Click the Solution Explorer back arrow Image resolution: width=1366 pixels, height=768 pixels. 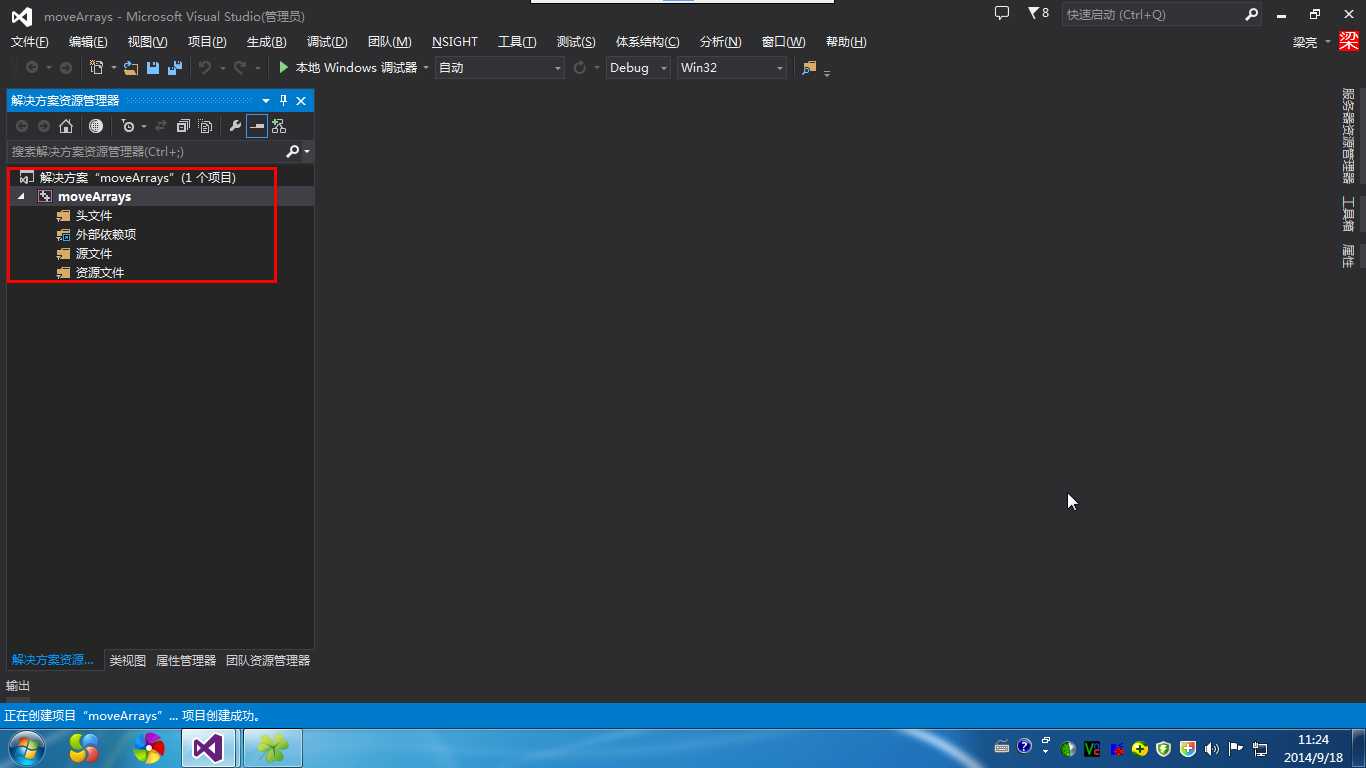pos(22,126)
